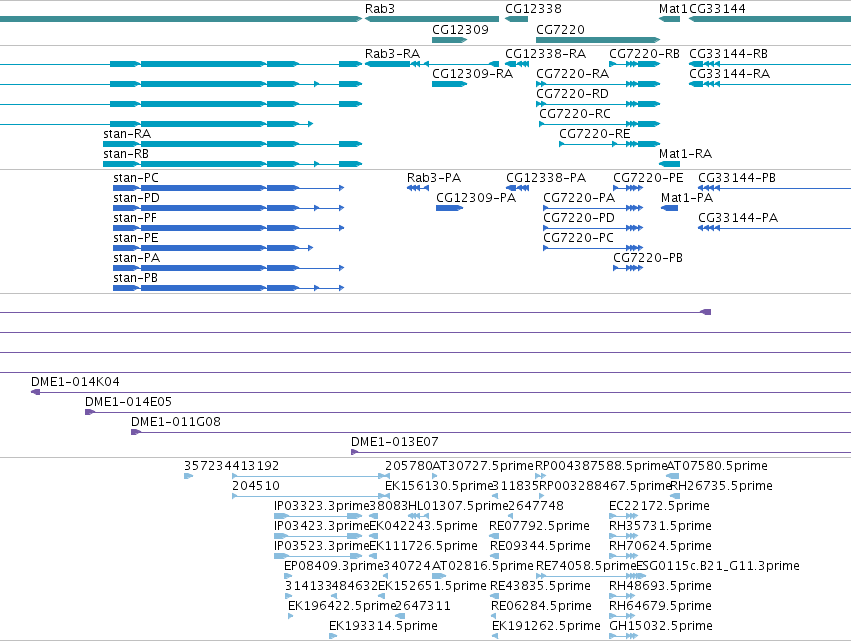
Task: Select transcript CG12309-RA
Action: tap(472, 73)
